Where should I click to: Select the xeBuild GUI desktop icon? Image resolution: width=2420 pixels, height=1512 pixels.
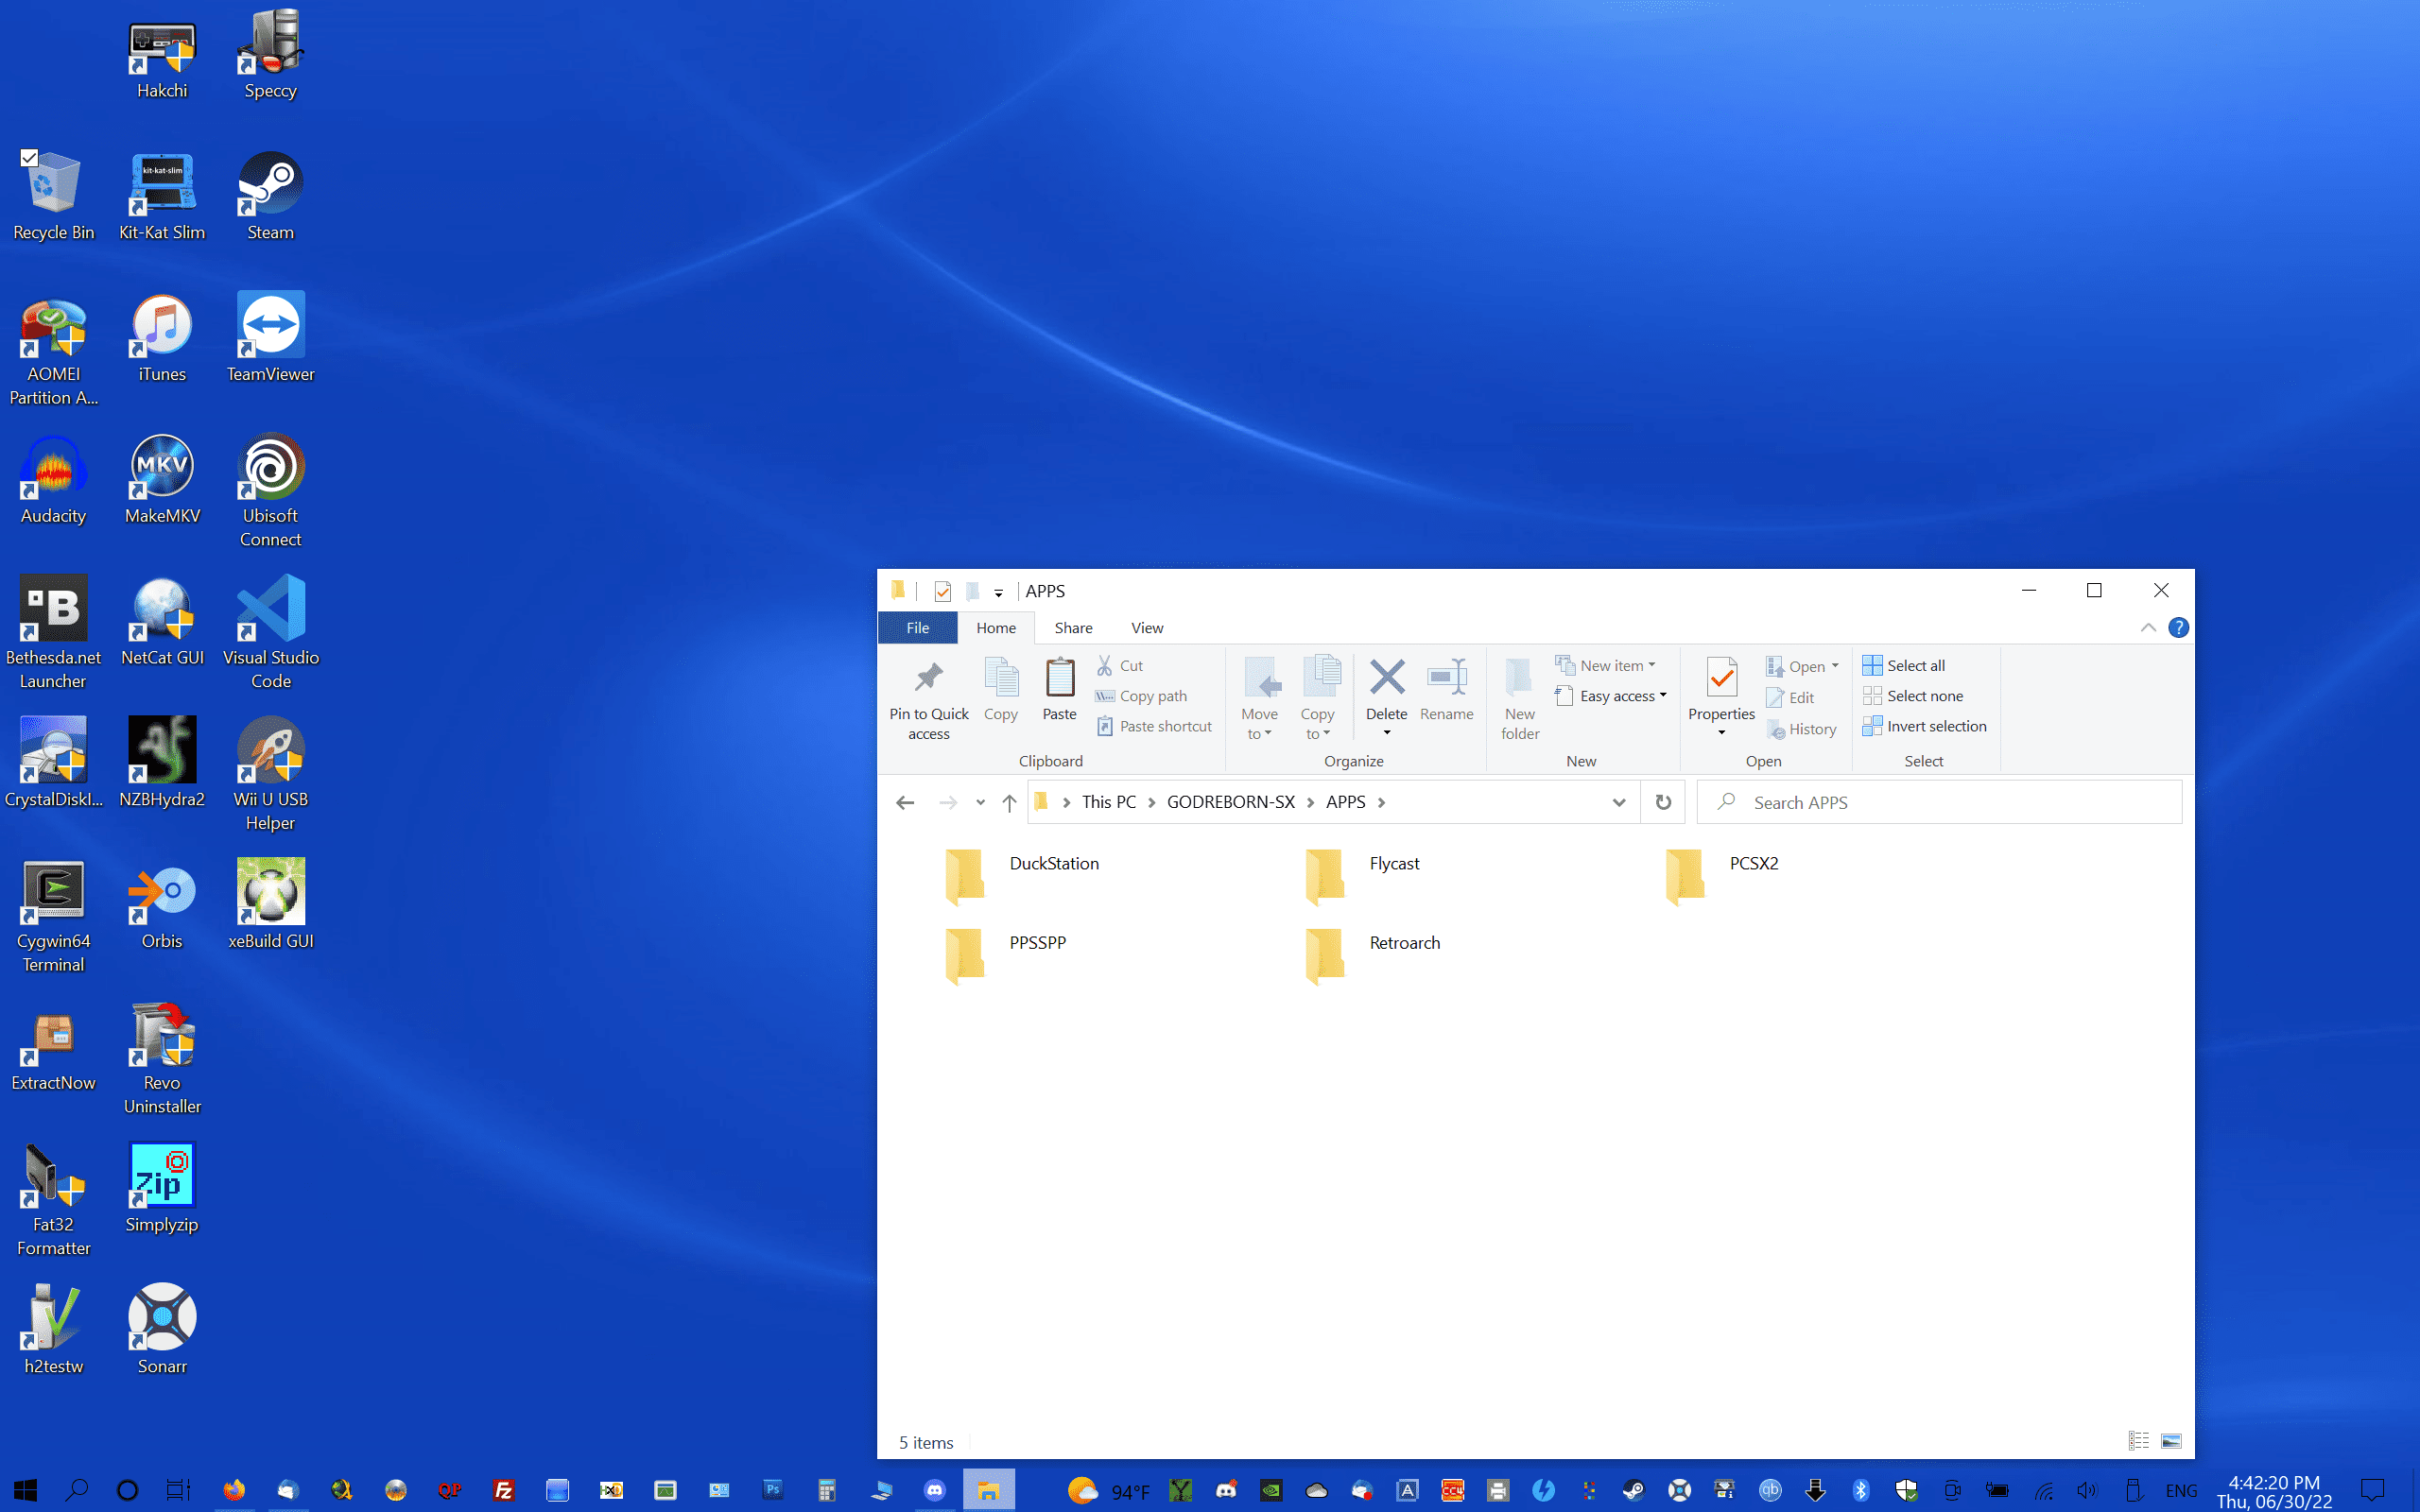(270, 906)
